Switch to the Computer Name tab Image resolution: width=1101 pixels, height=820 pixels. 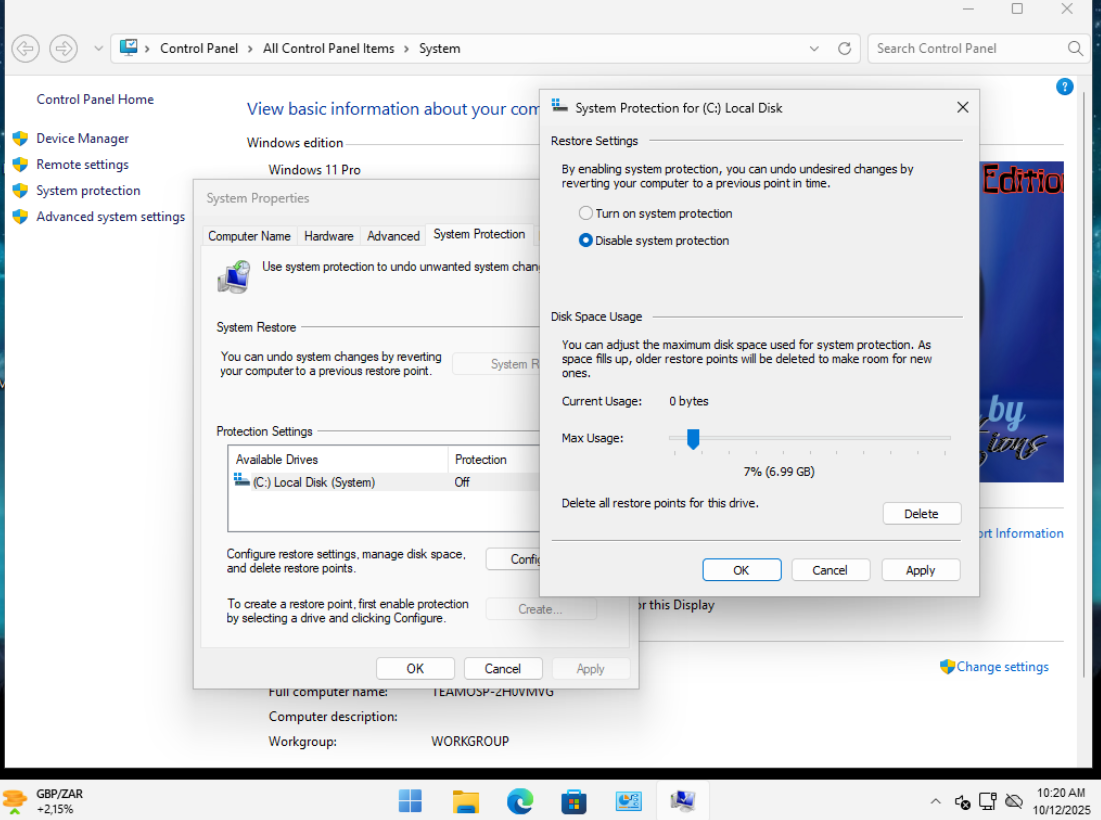(x=249, y=236)
